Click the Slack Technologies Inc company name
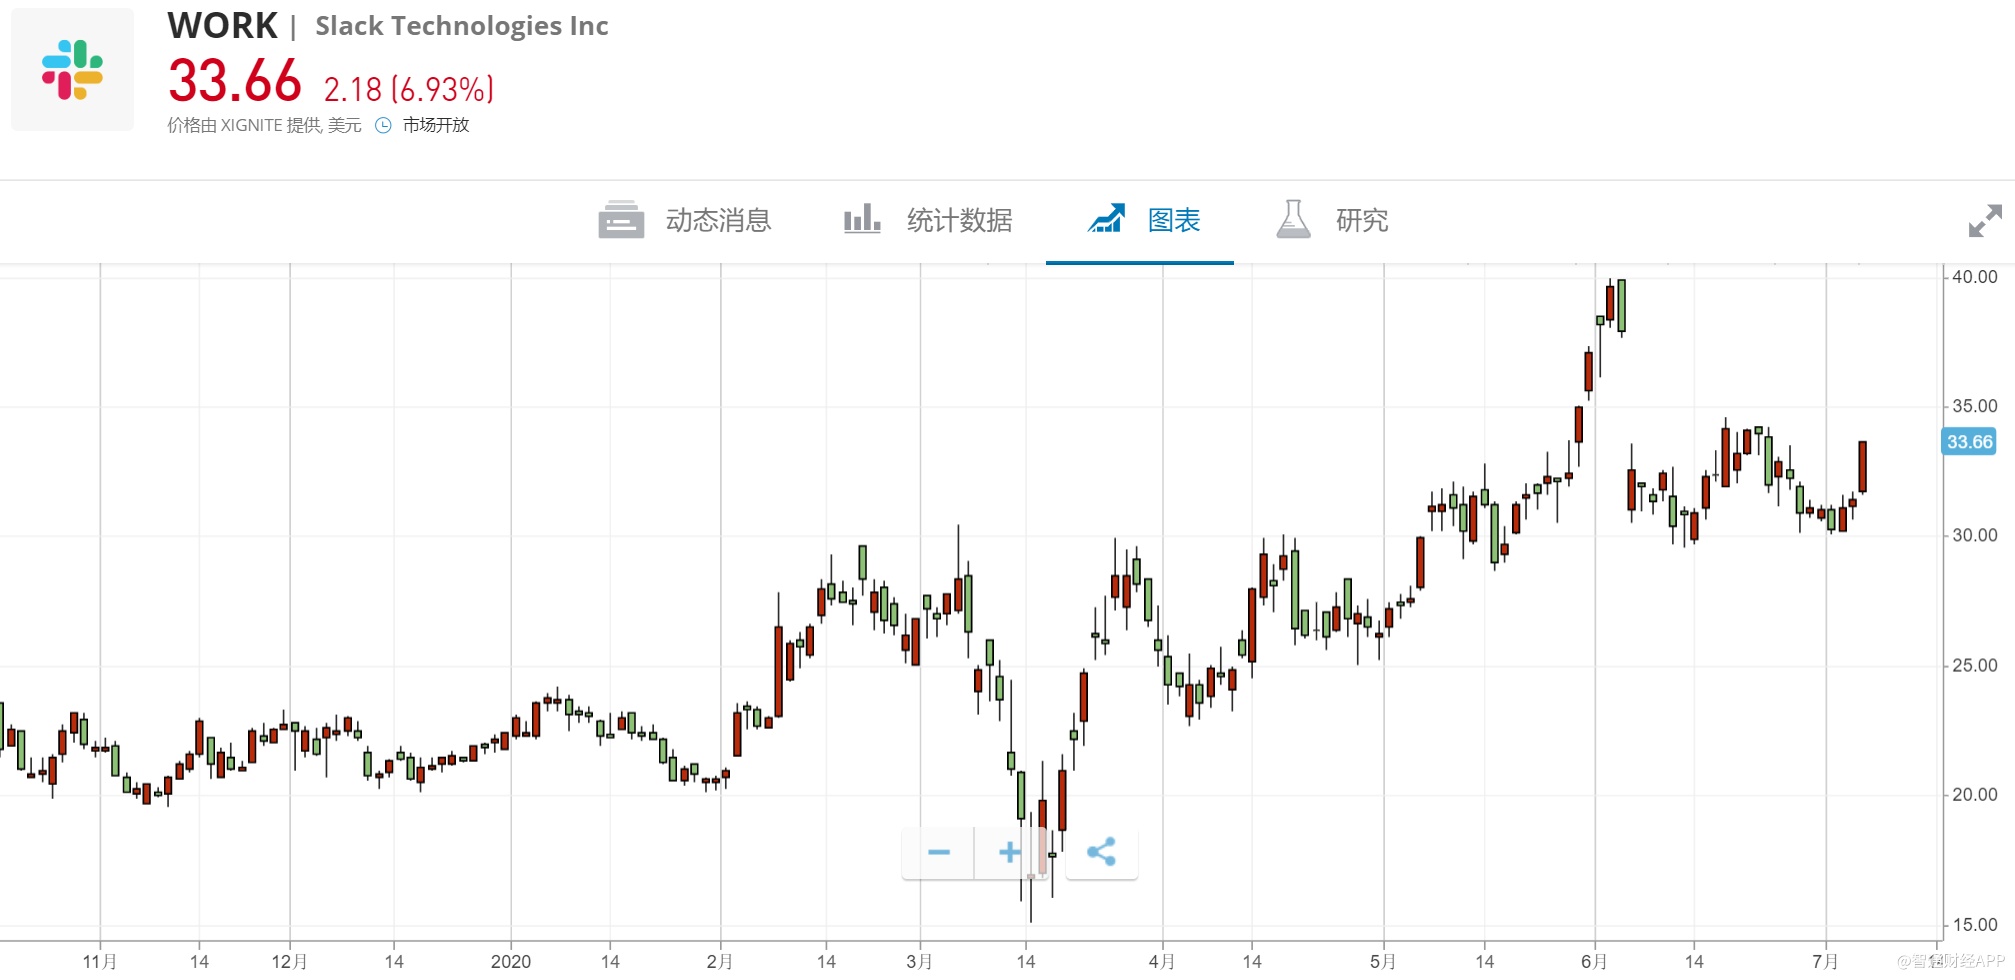2015x980 pixels. [461, 26]
